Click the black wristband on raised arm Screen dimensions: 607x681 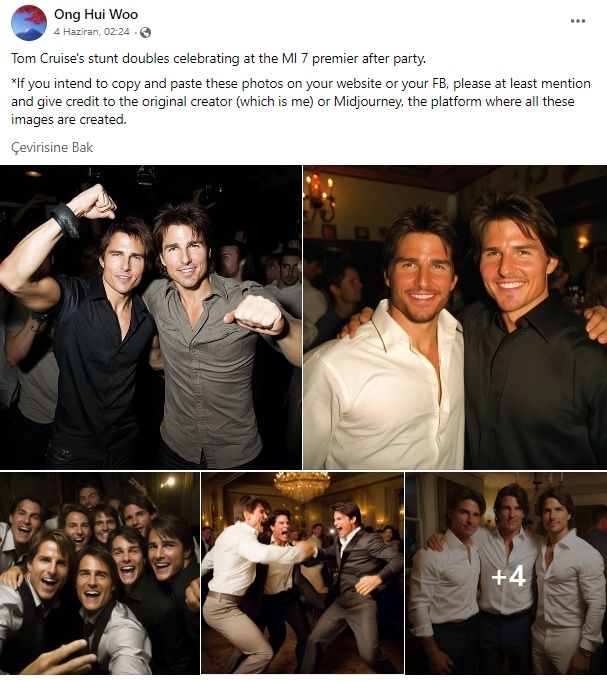pos(65,219)
